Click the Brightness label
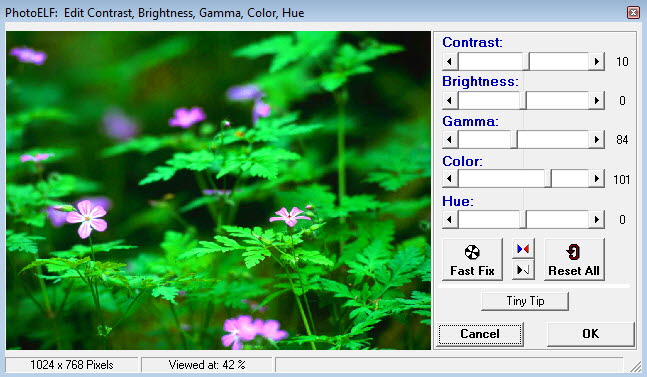Image resolution: width=647 pixels, height=377 pixels. pyautogui.click(x=480, y=81)
